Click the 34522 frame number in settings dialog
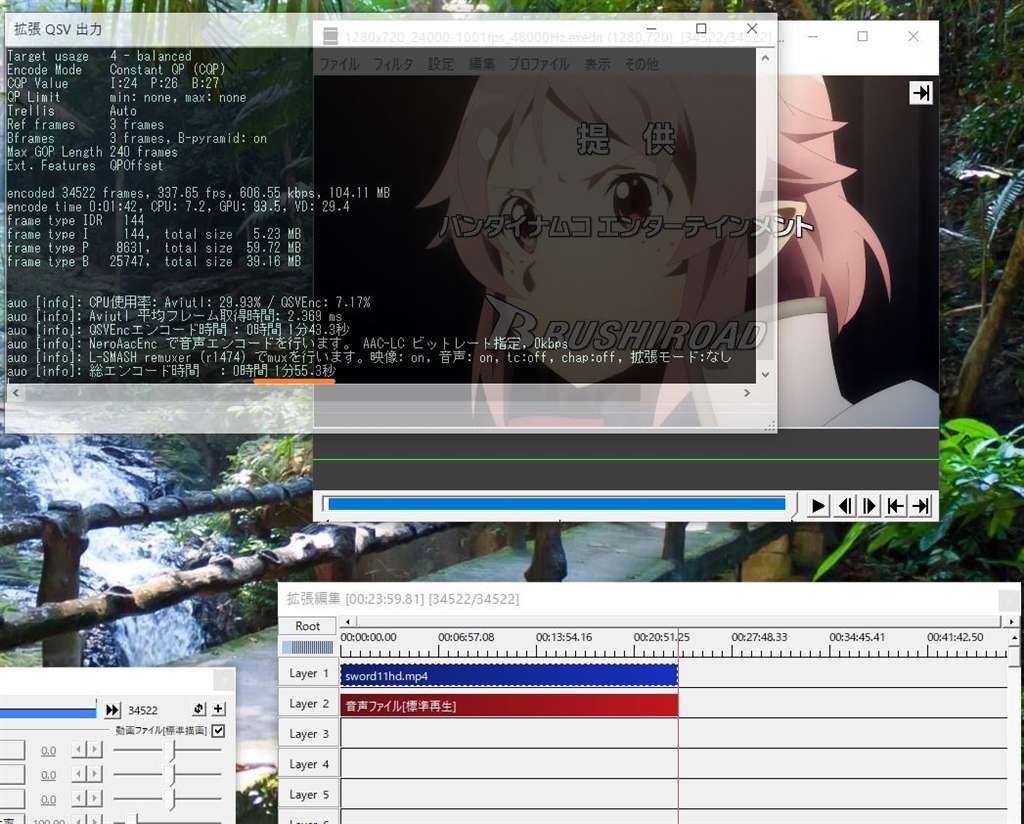Image resolution: width=1024 pixels, height=824 pixels. click(142, 710)
